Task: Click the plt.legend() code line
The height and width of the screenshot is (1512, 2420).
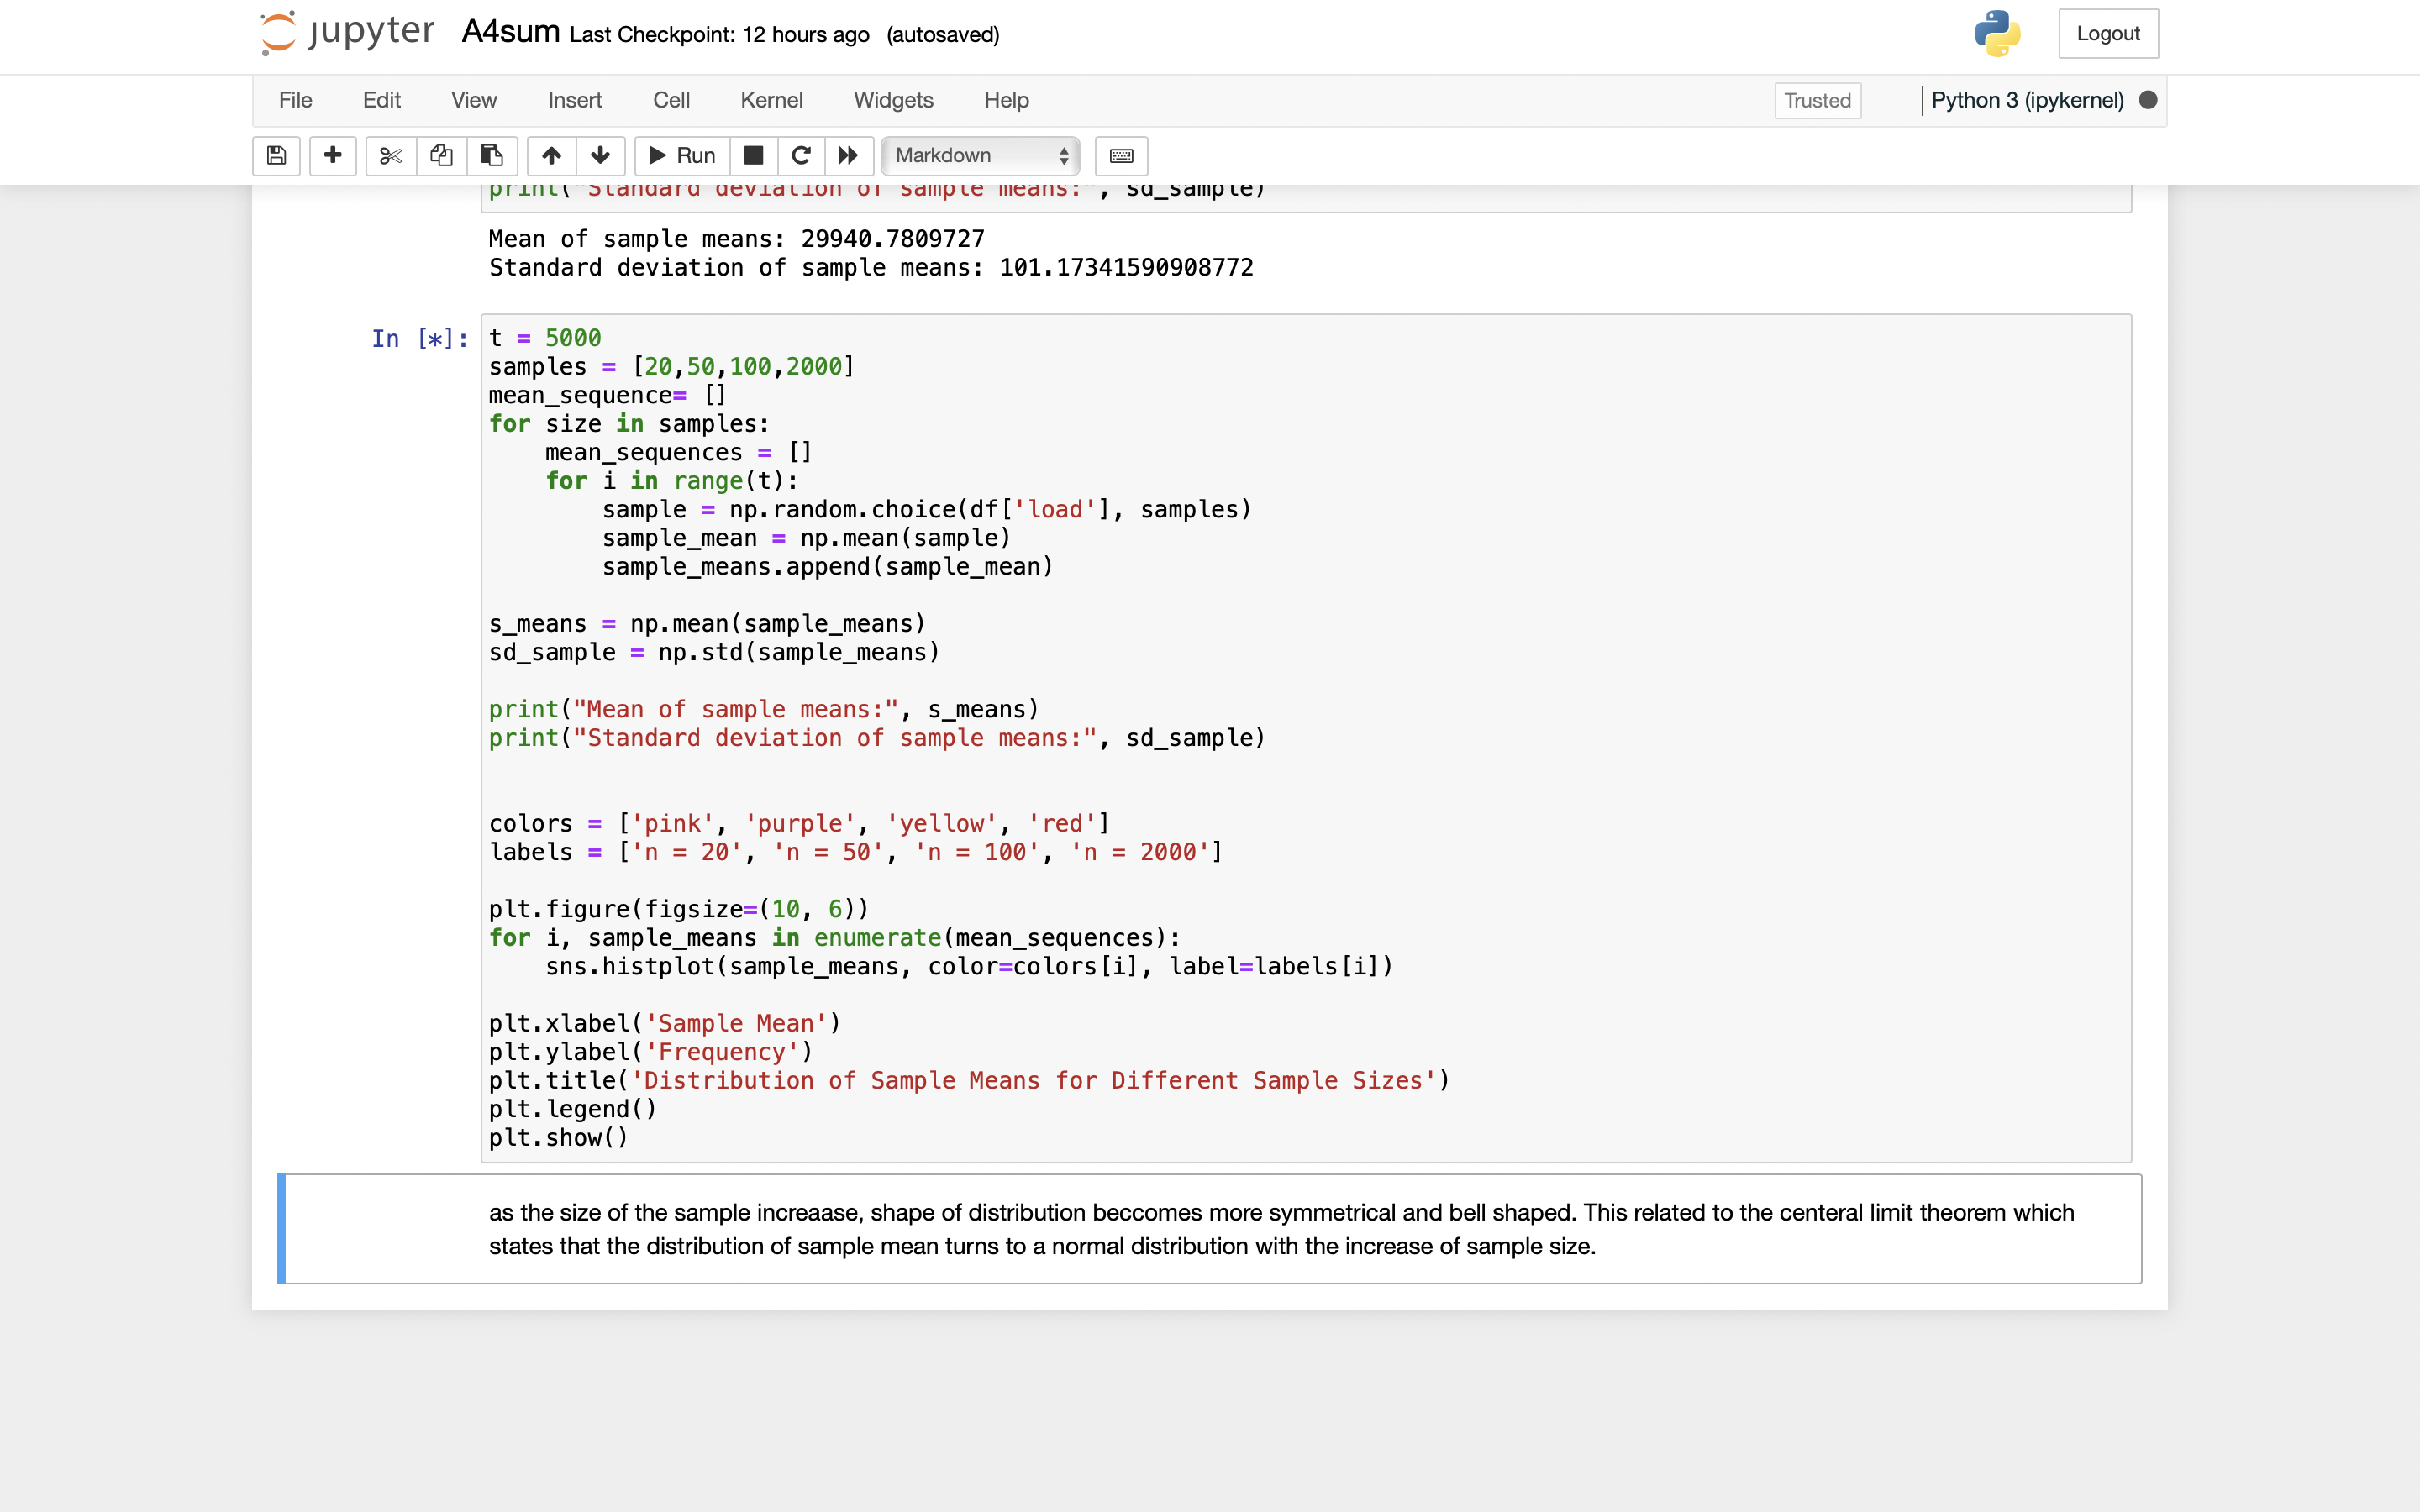Action: (573, 1110)
